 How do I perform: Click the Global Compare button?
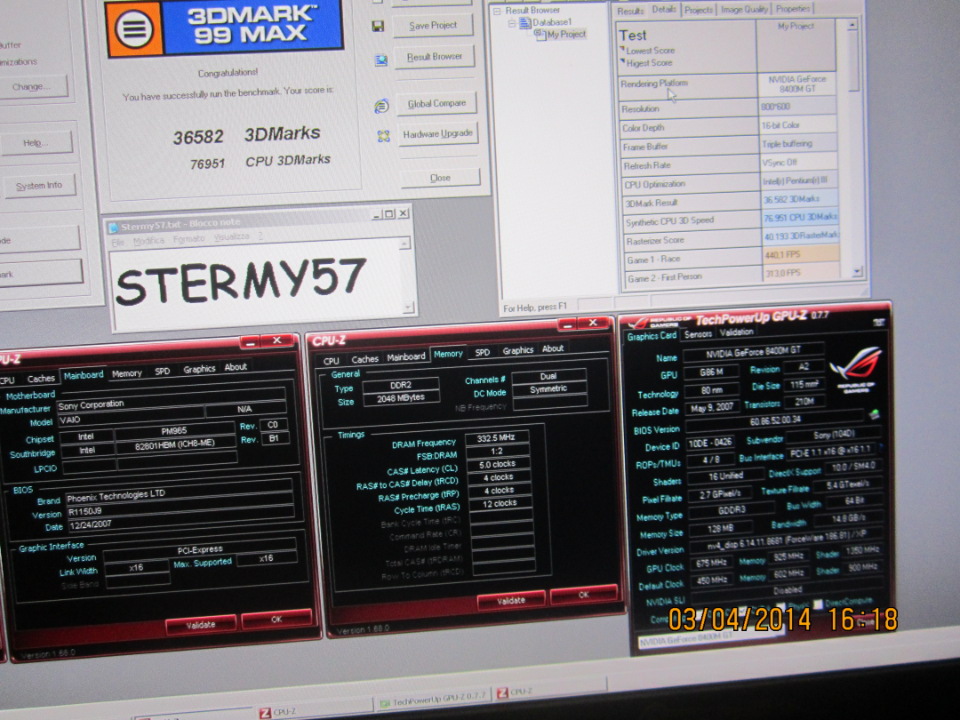coord(437,103)
